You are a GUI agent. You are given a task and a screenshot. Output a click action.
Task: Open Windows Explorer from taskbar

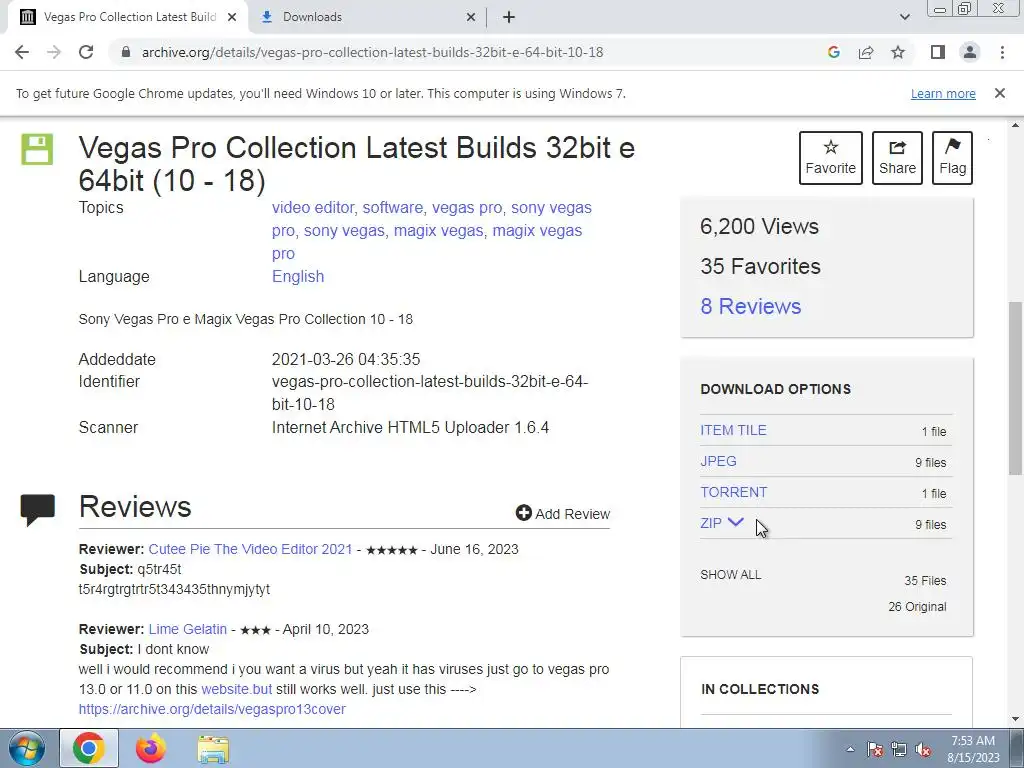tap(213, 749)
